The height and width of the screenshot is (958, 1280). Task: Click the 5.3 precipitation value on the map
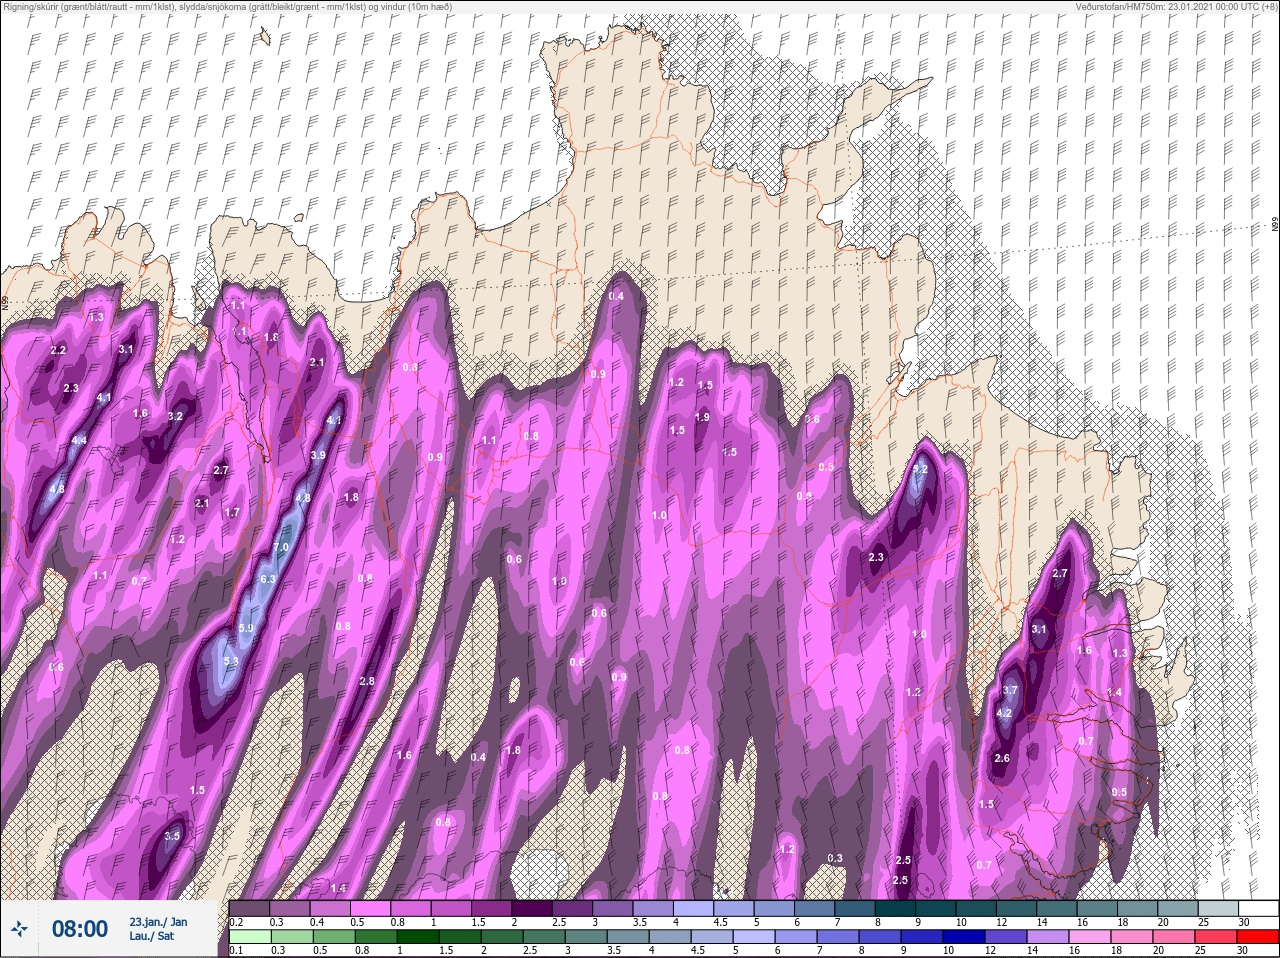pos(230,661)
